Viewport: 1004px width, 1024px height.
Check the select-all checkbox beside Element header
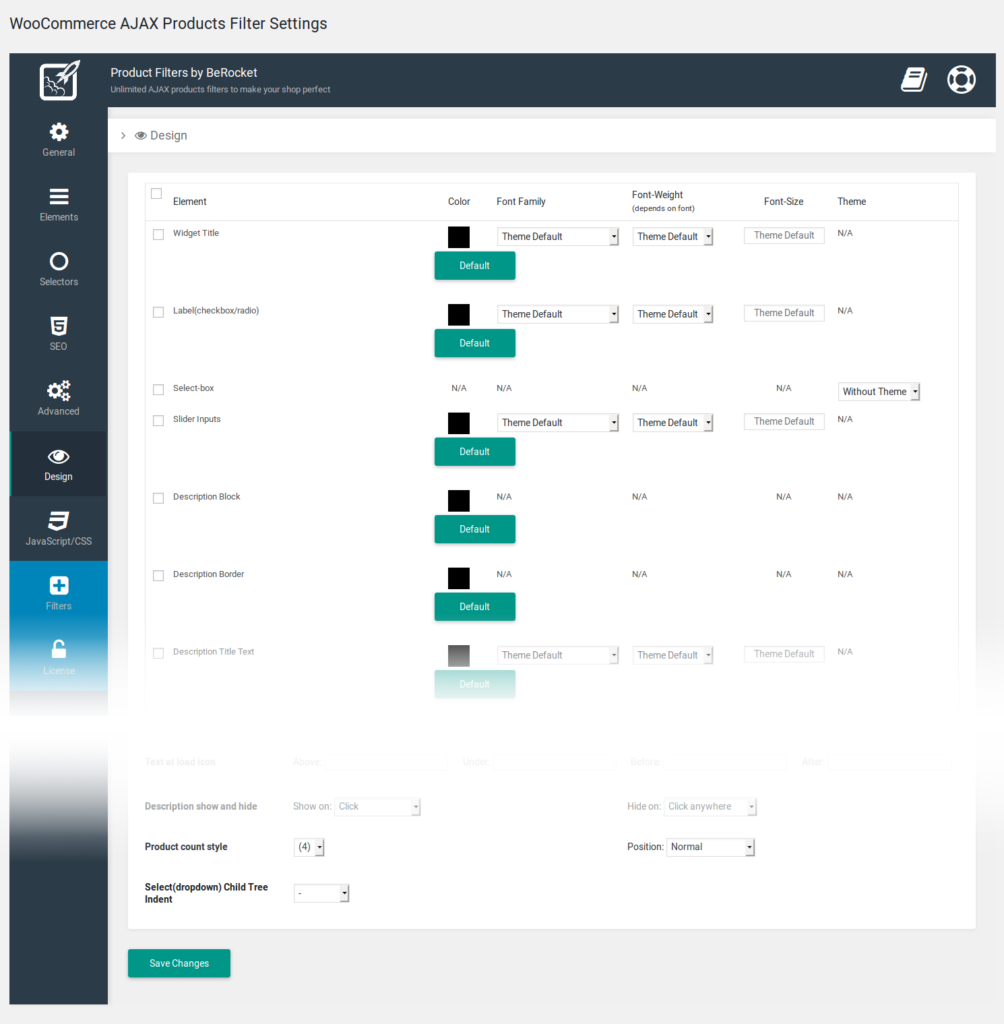(156, 194)
